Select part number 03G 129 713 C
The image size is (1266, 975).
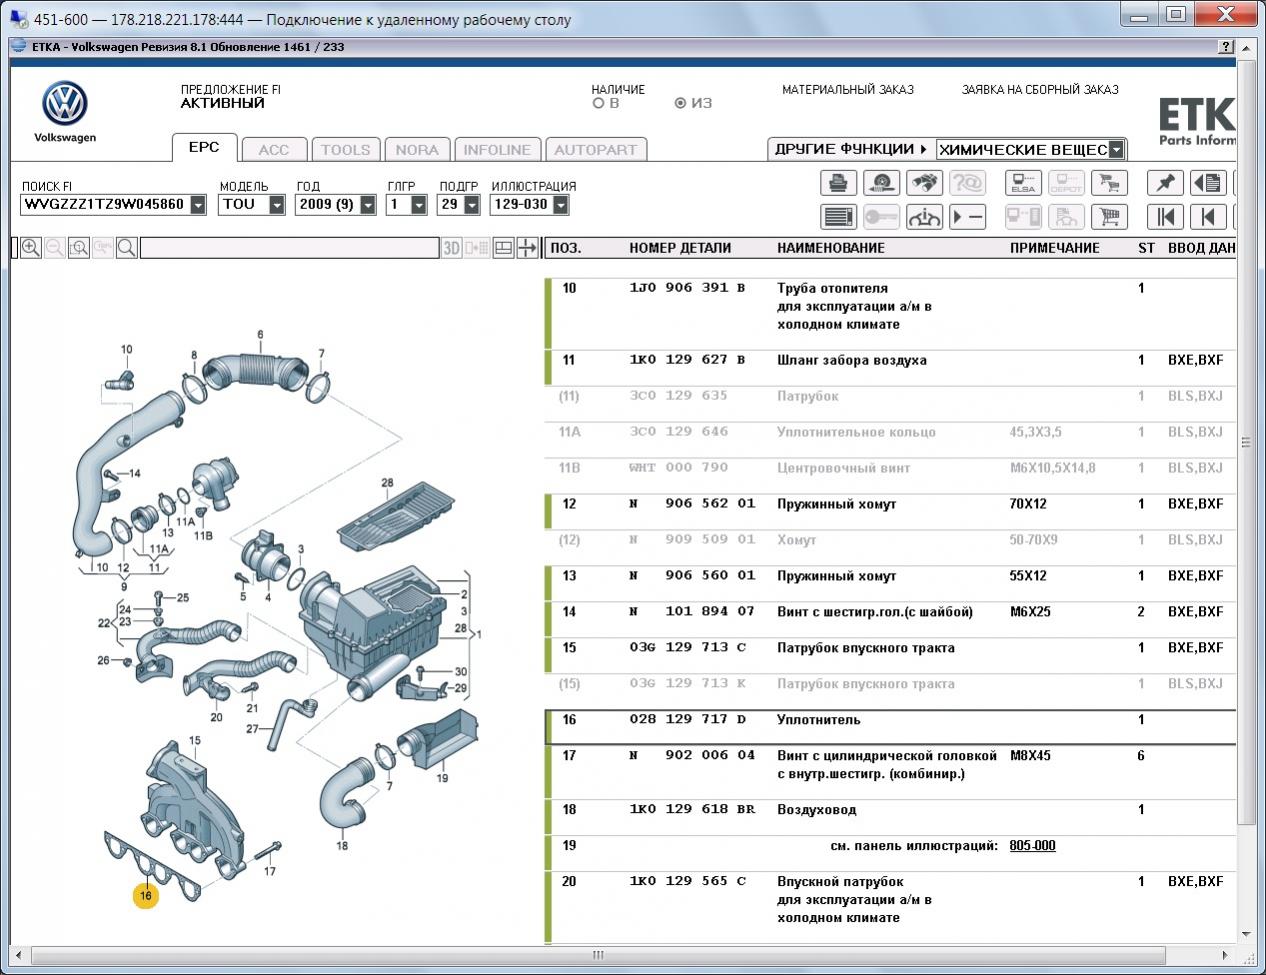click(687, 648)
